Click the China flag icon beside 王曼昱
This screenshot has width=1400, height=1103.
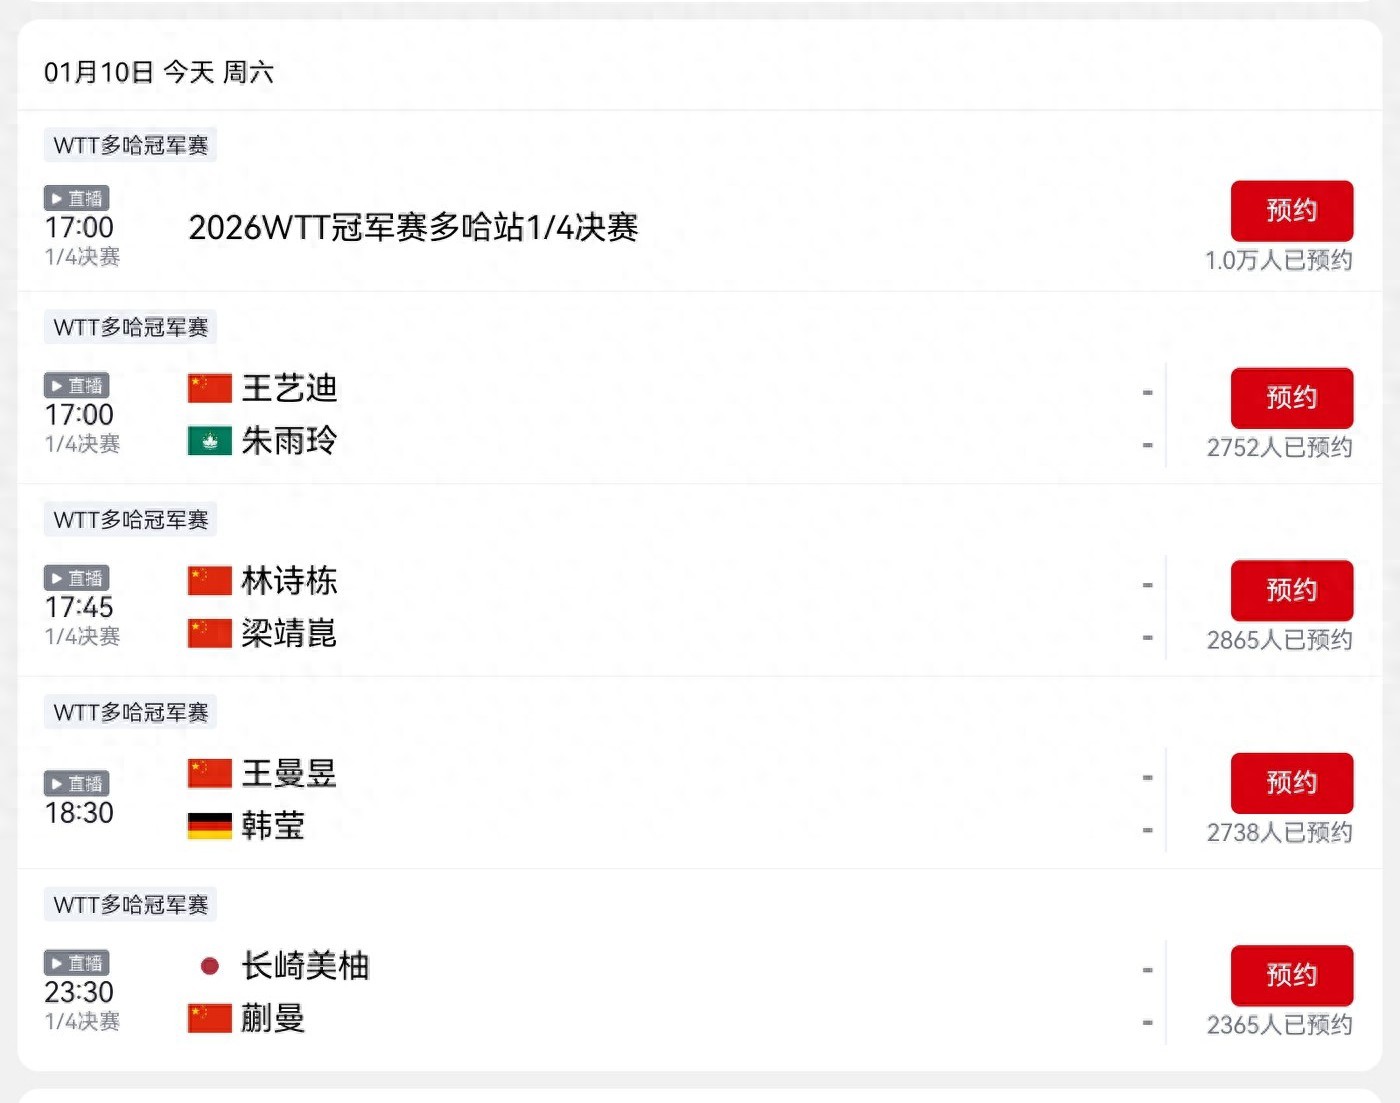pyautogui.click(x=207, y=772)
